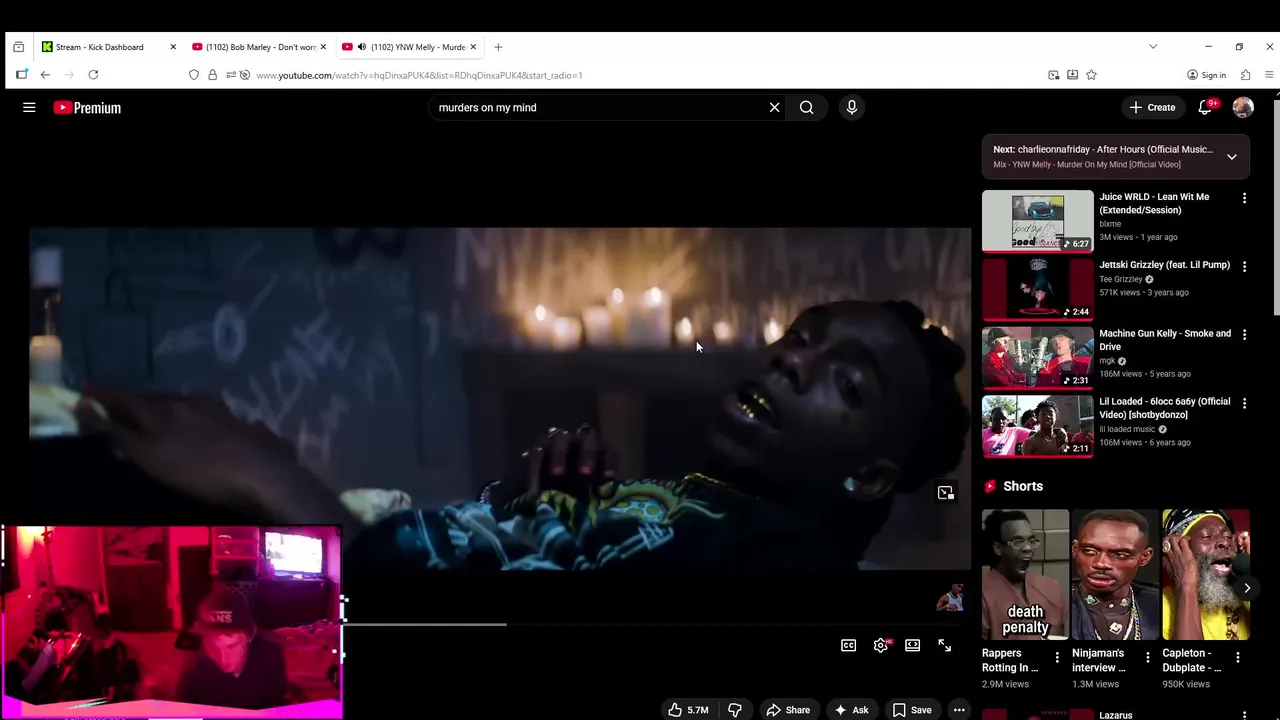
Task: Click browser Sign in button
Action: click(1206, 75)
